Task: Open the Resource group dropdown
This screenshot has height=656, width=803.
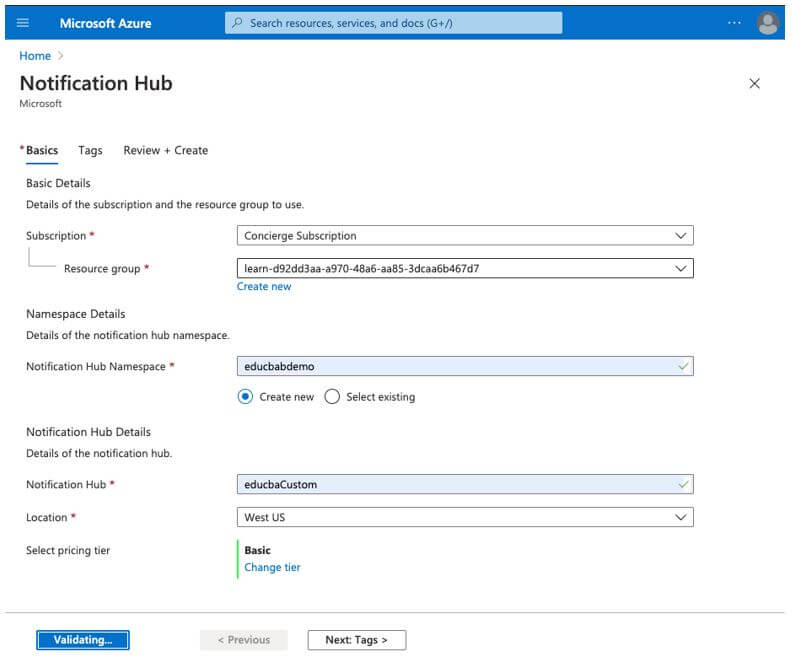Action: point(465,268)
